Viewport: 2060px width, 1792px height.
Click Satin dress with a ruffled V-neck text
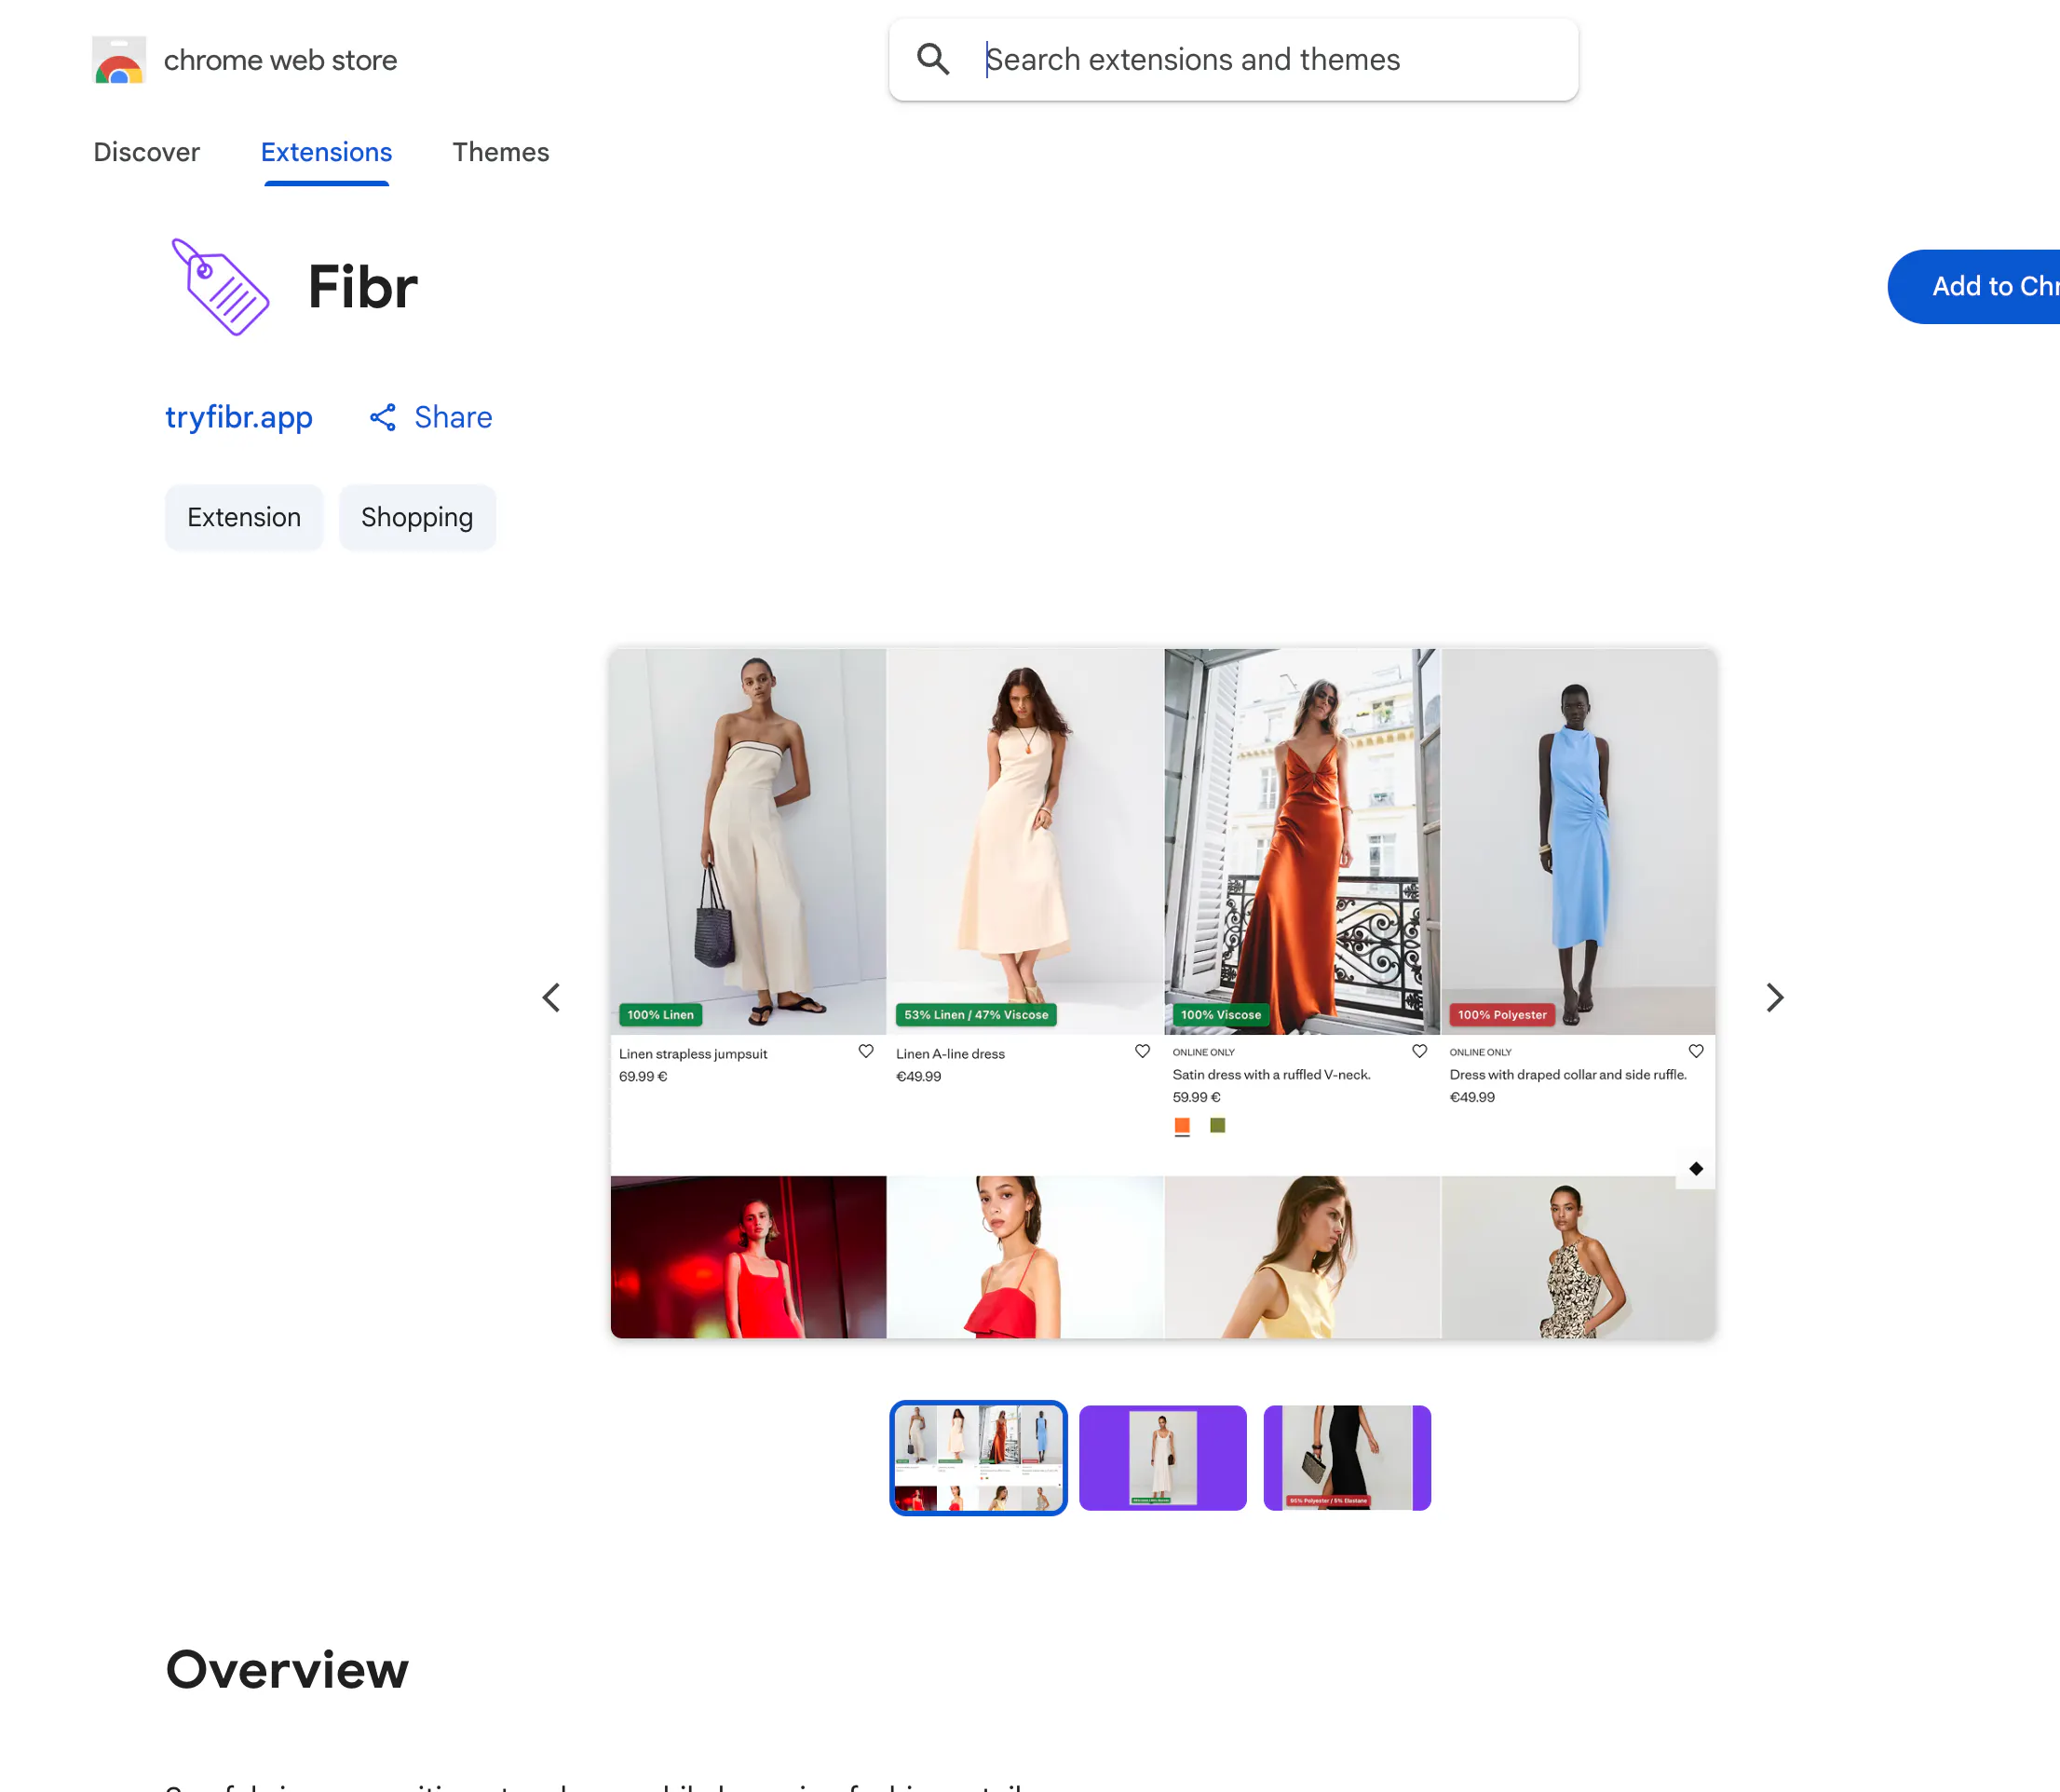click(1271, 1075)
